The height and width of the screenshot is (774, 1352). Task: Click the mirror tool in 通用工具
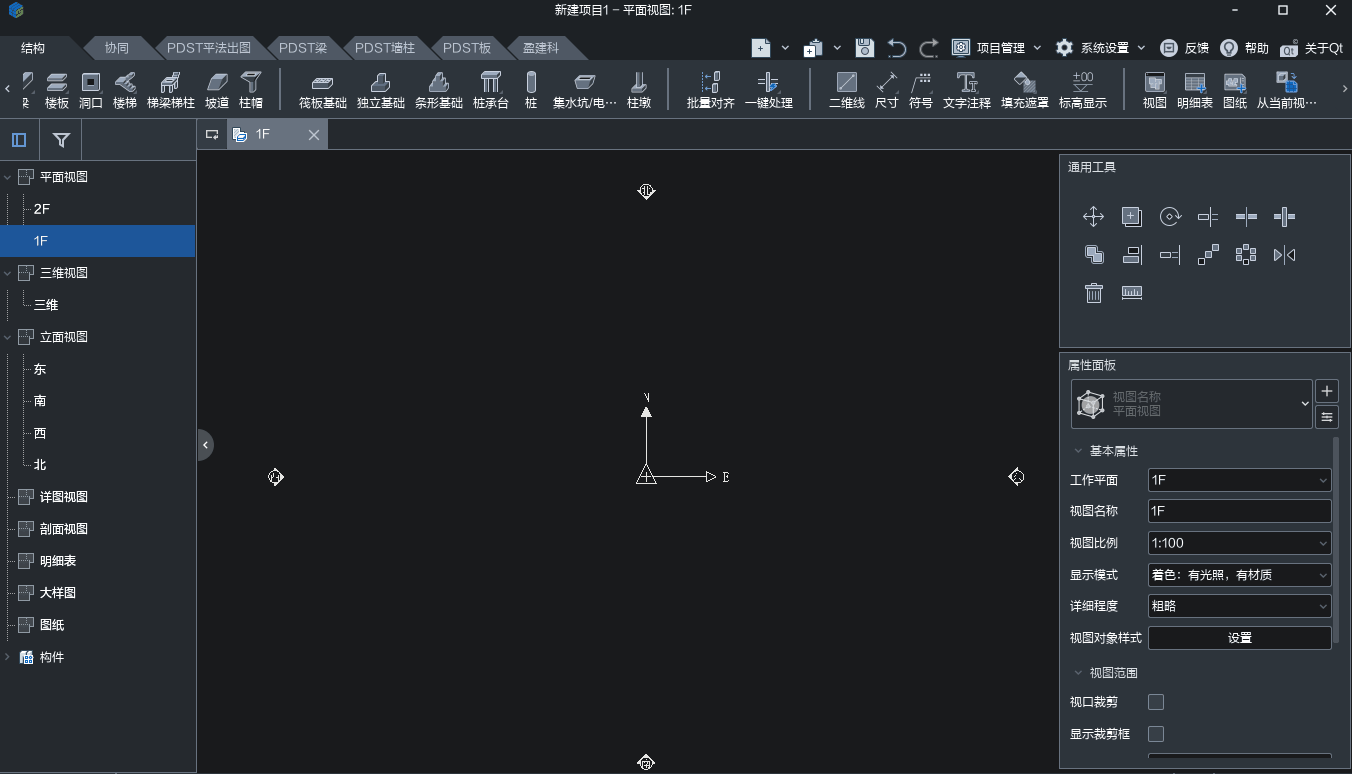click(x=1285, y=255)
